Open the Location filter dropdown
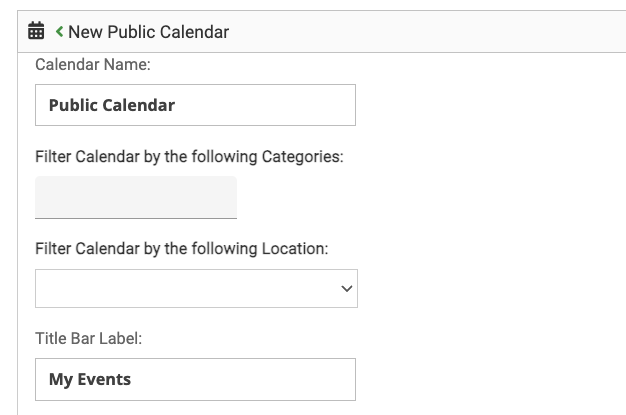 pyautogui.click(x=196, y=288)
